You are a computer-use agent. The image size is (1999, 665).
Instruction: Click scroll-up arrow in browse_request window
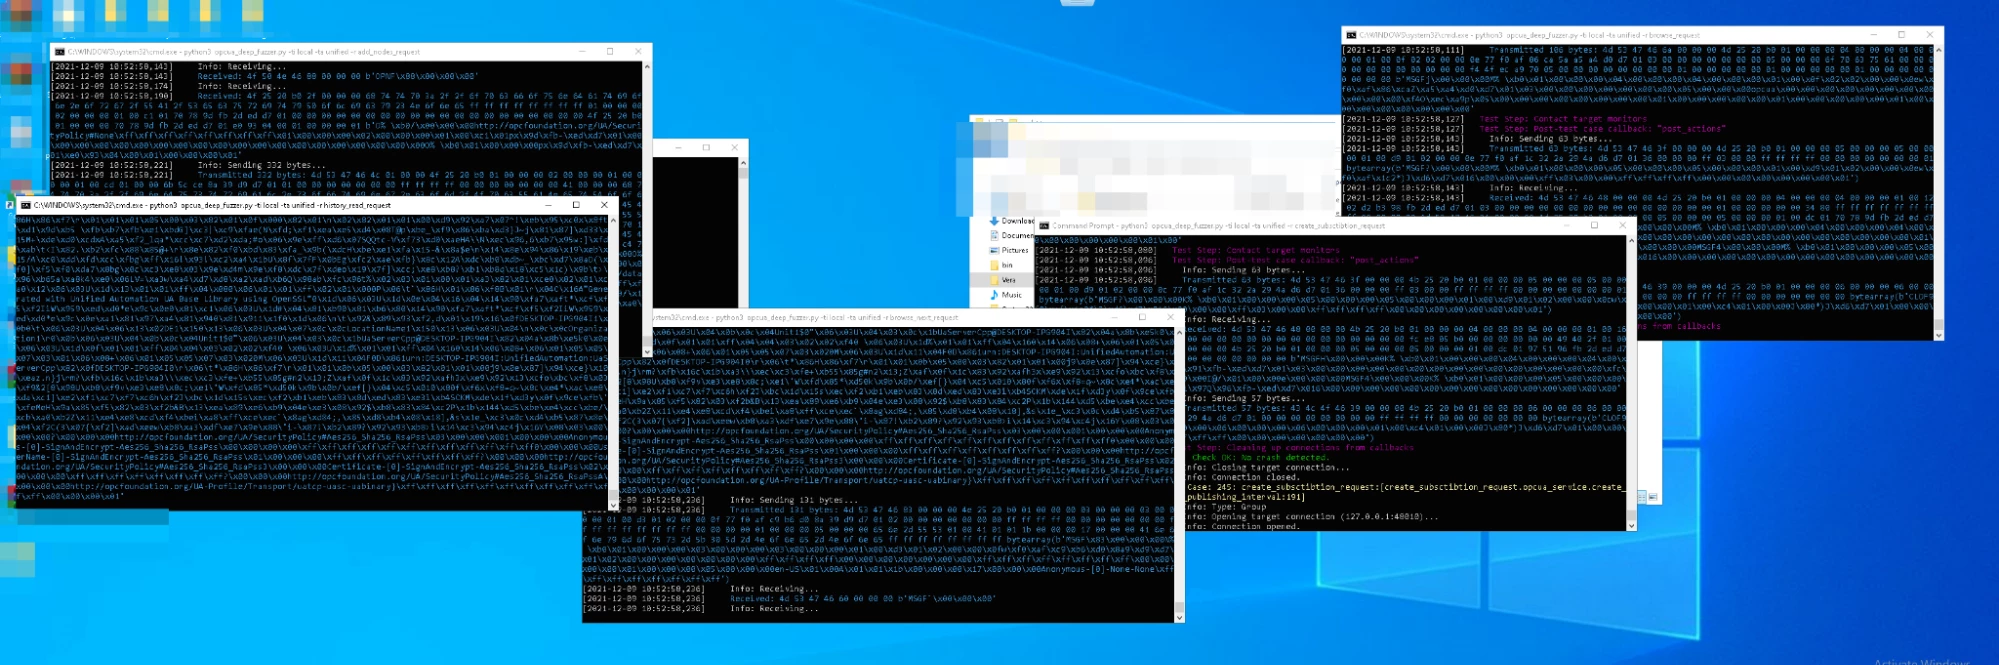(x=1939, y=49)
